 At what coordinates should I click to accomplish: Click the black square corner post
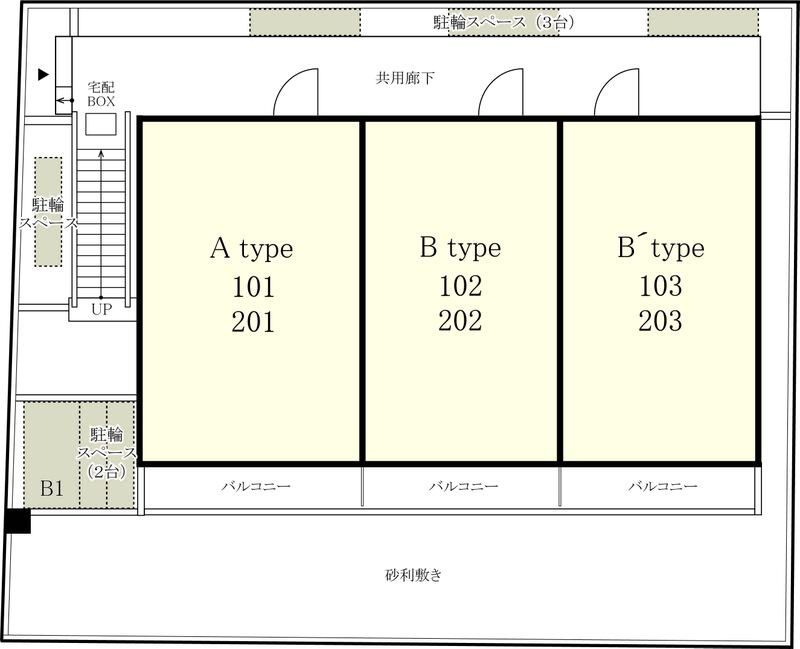(18, 521)
